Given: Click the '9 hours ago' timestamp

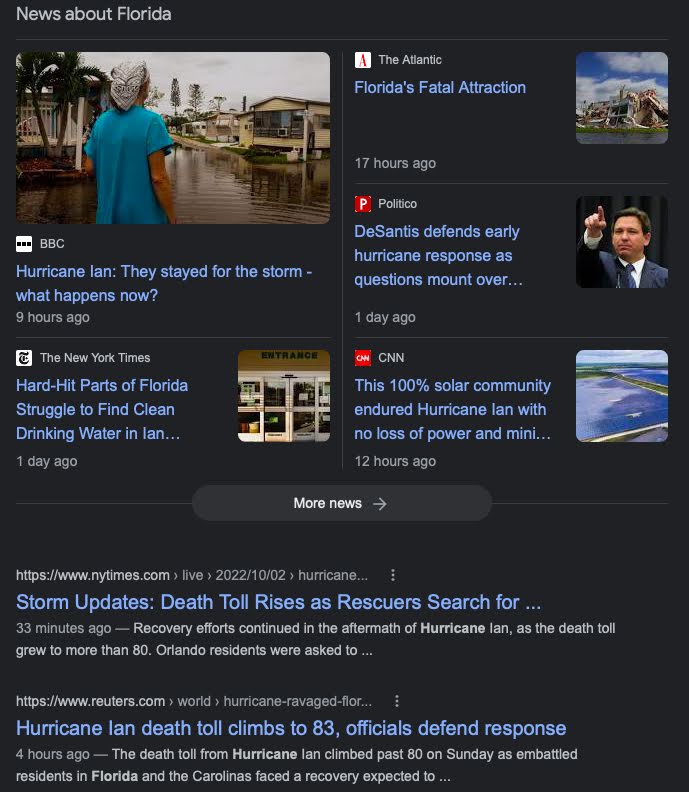Looking at the screenshot, I should pos(53,318).
